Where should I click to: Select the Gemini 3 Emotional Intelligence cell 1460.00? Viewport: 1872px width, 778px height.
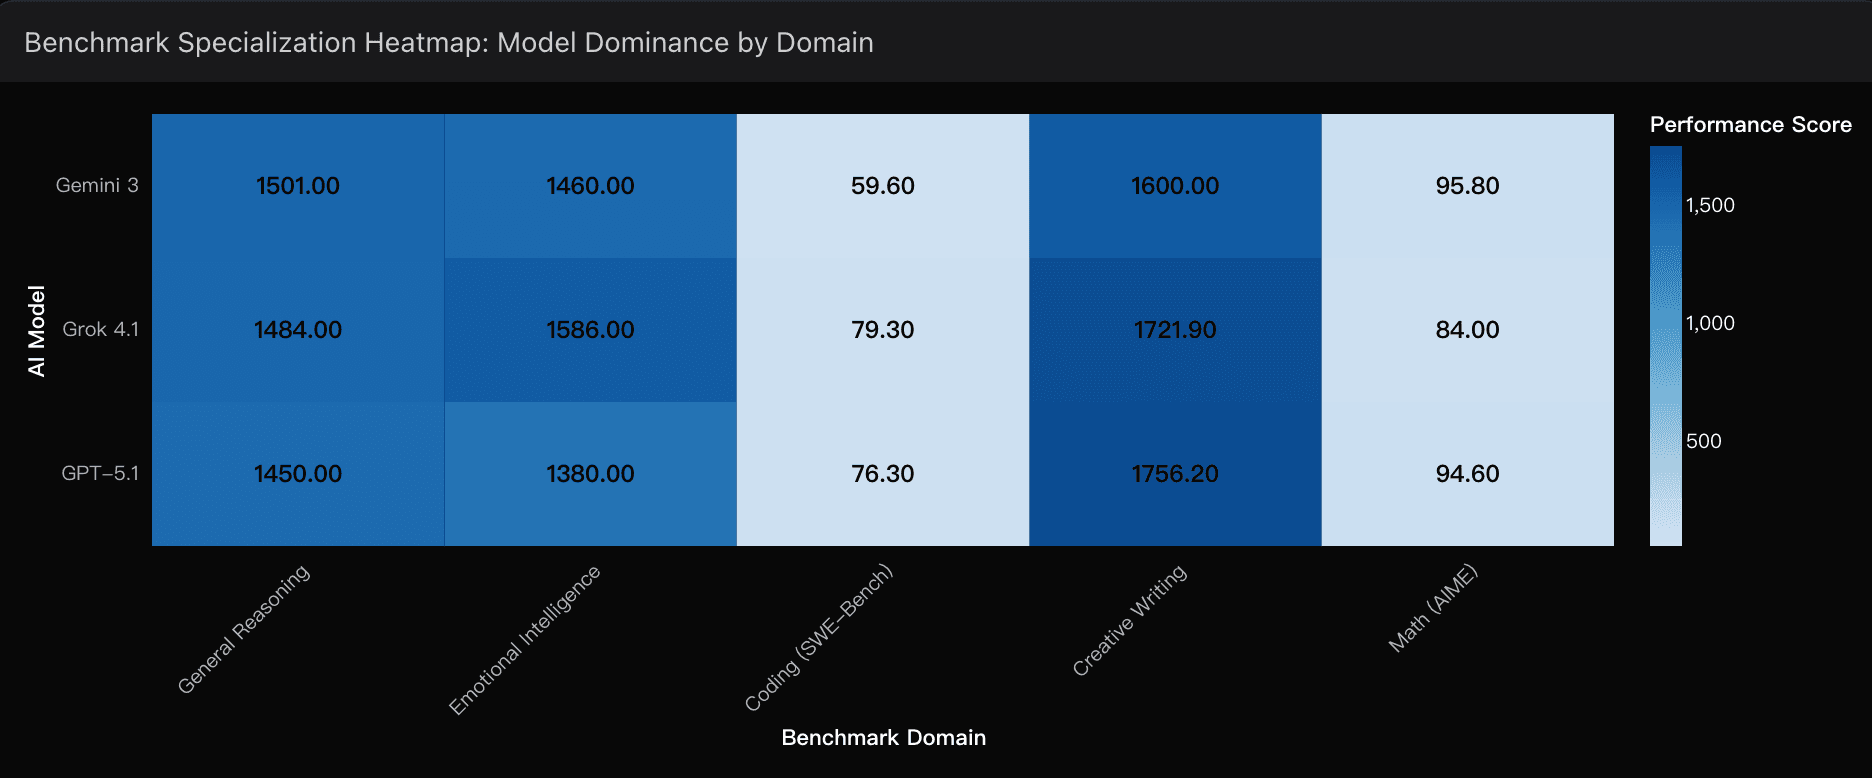coord(590,186)
